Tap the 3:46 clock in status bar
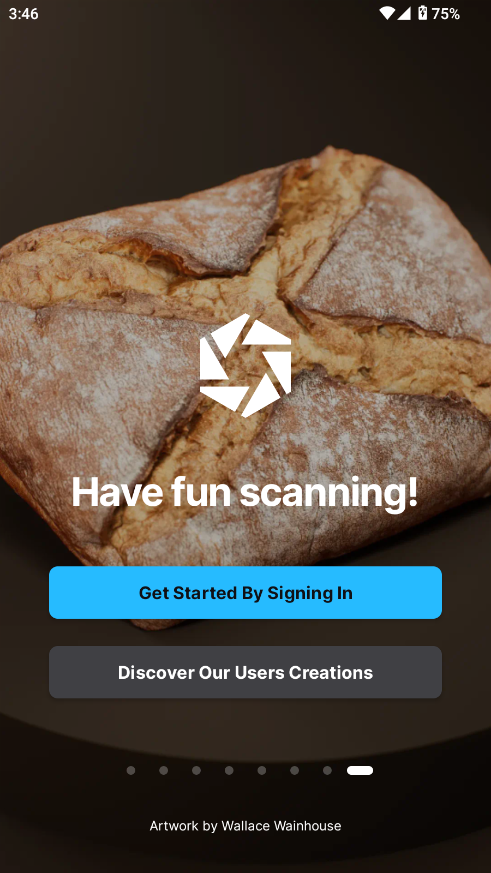Viewport: 491px width, 873px height. point(23,14)
